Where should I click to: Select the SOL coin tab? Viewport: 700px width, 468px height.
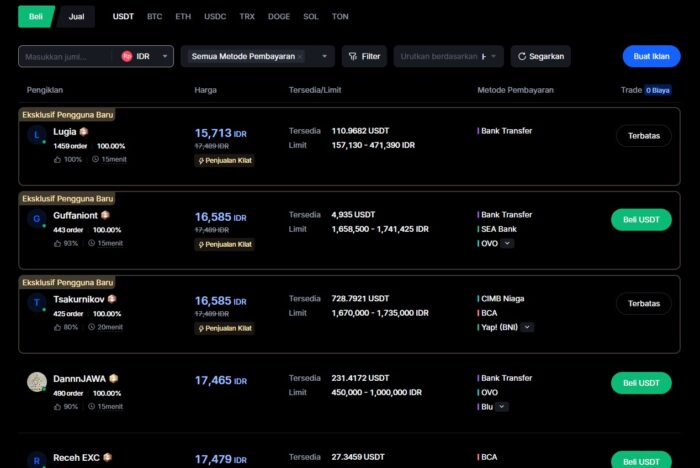(311, 17)
